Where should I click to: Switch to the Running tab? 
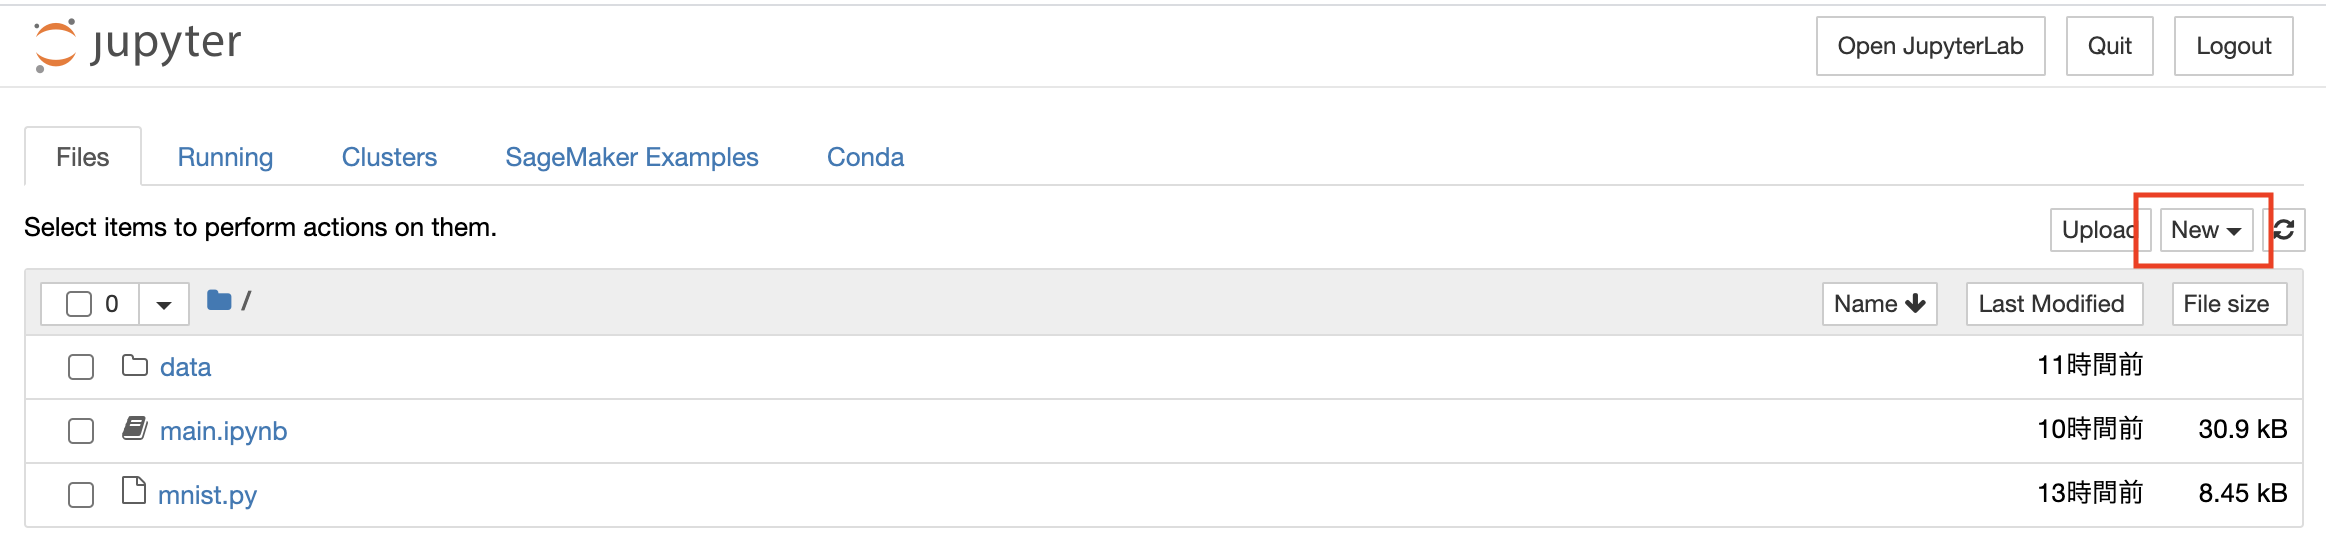(225, 157)
